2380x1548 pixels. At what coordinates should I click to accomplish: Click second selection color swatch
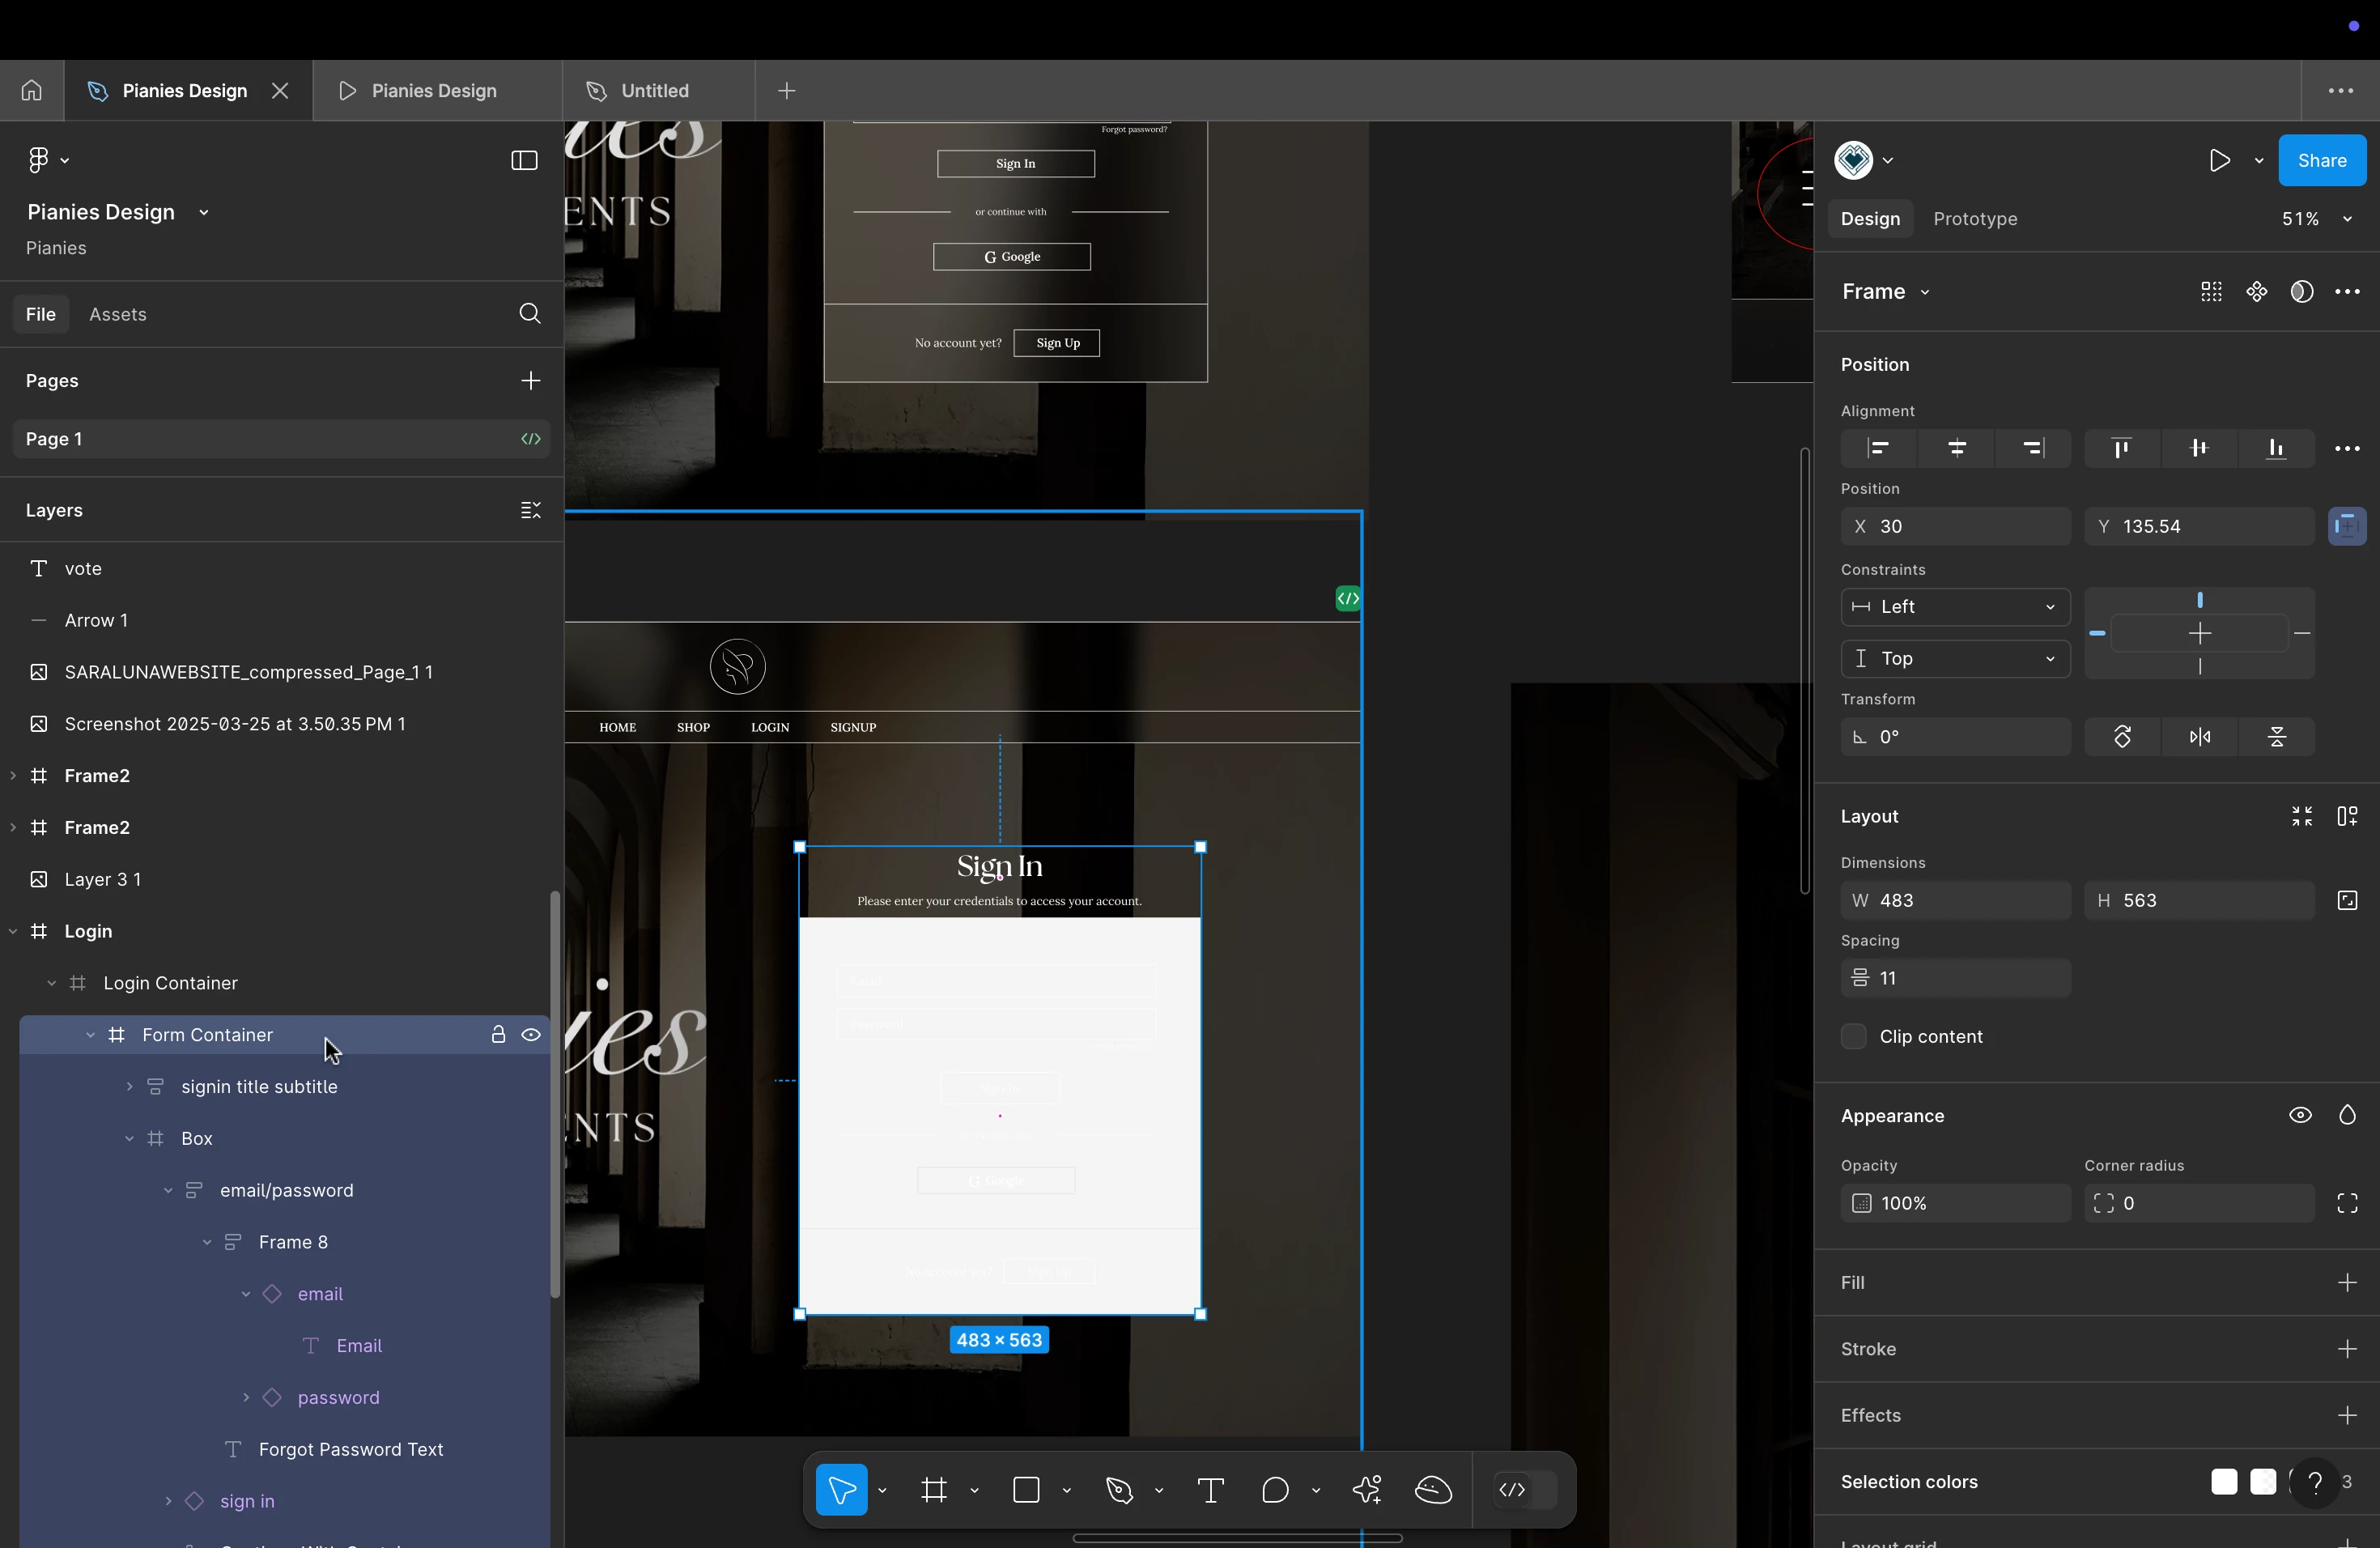click(x=2263, y=1482)
